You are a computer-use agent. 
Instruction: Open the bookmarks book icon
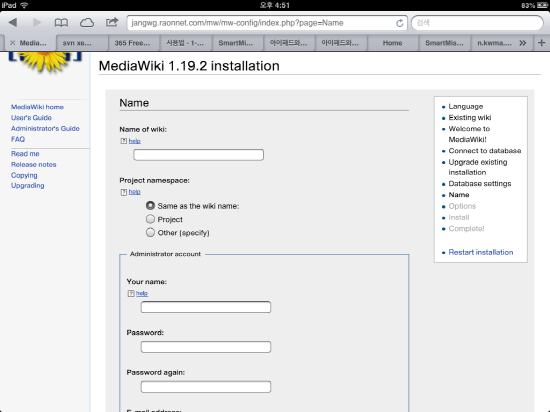click(61, 23)
